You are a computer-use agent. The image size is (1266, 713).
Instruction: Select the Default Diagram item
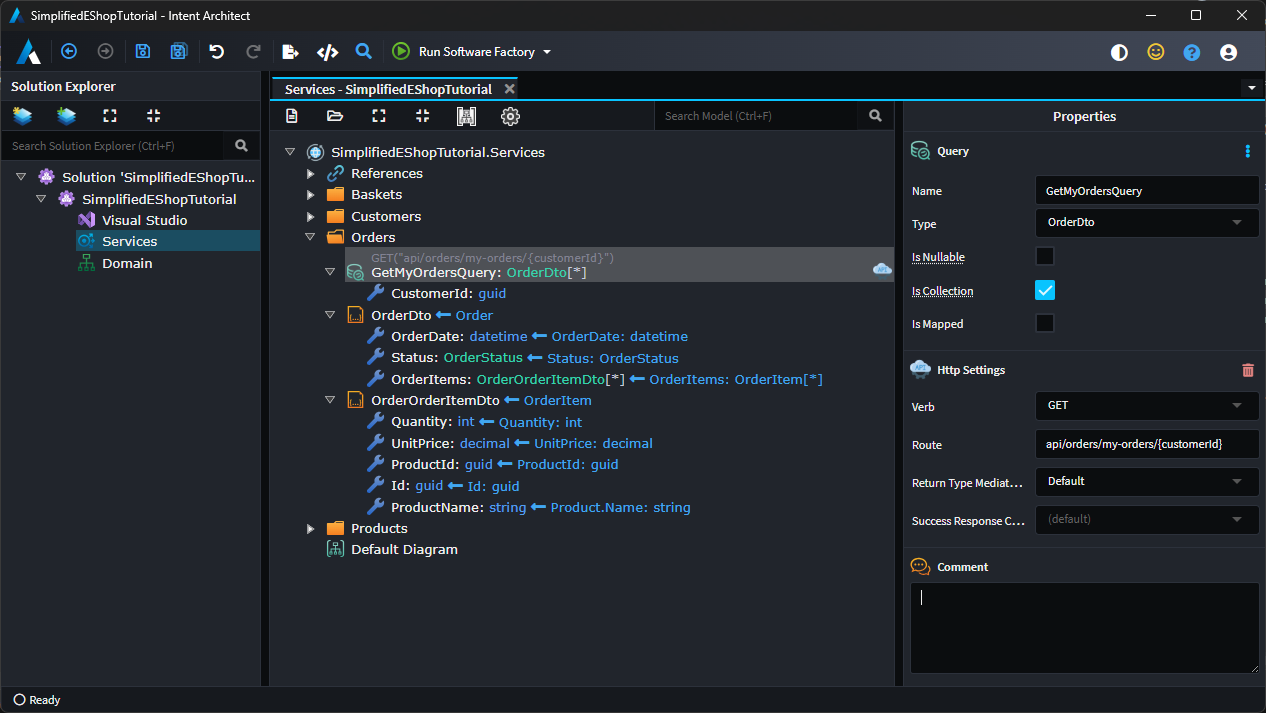pyautogui.click(x=404, y=549)
